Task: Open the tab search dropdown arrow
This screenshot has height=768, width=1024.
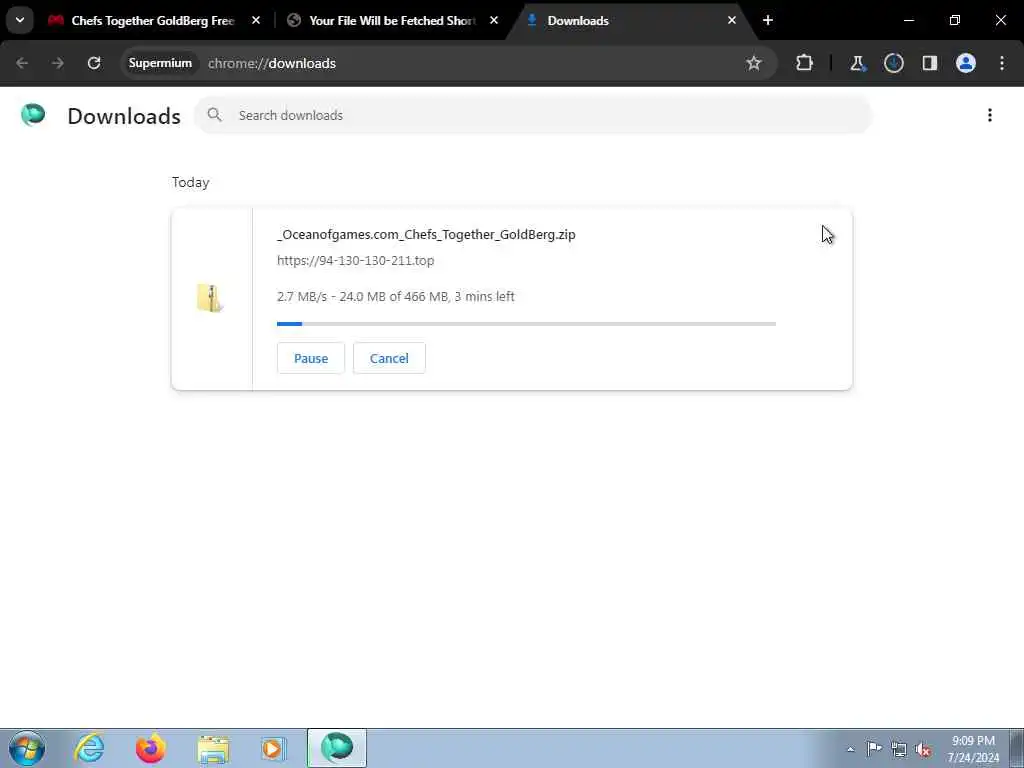Action: pyautogui.click(x=20, y=20)
